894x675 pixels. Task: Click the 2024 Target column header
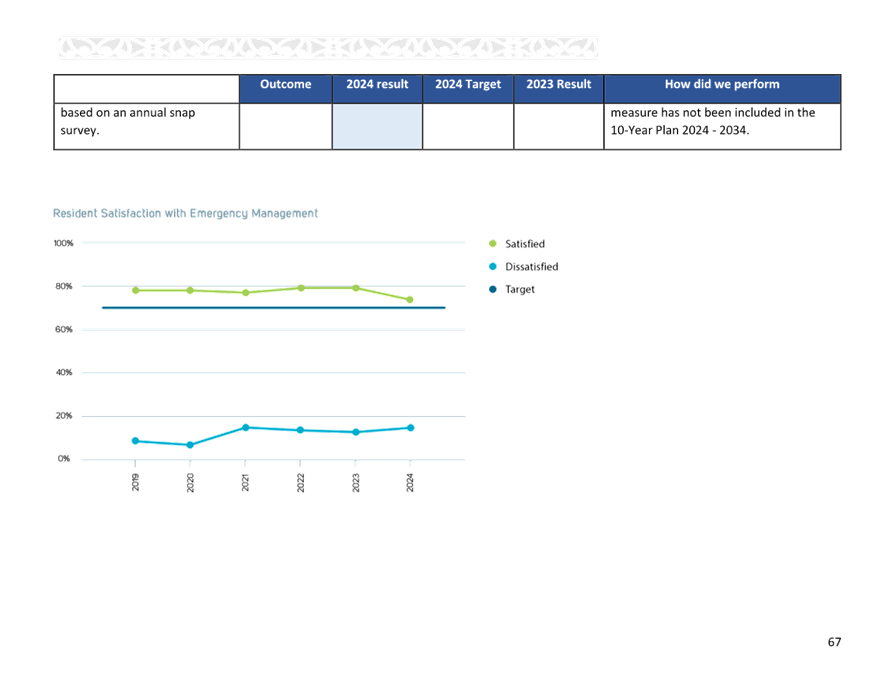468,88
